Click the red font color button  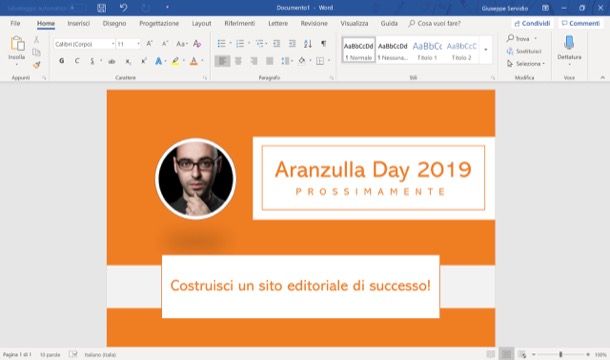coord(193,61)
